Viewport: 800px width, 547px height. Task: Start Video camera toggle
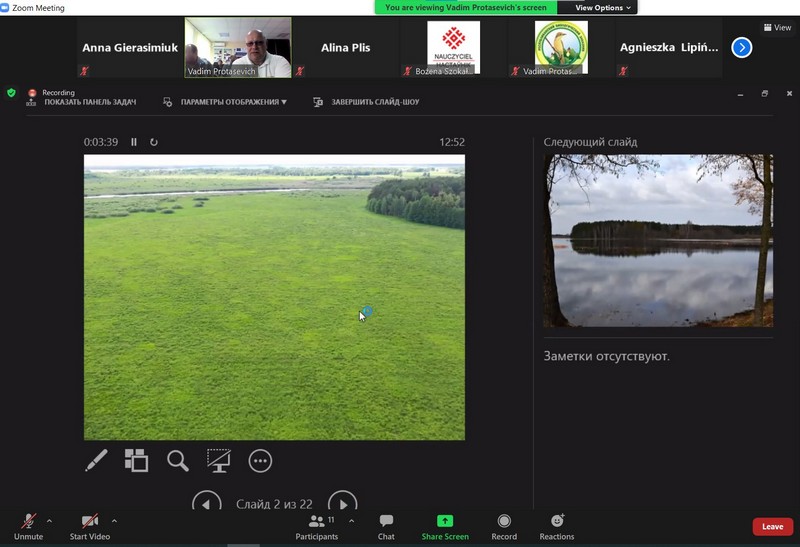click(90, 526)
